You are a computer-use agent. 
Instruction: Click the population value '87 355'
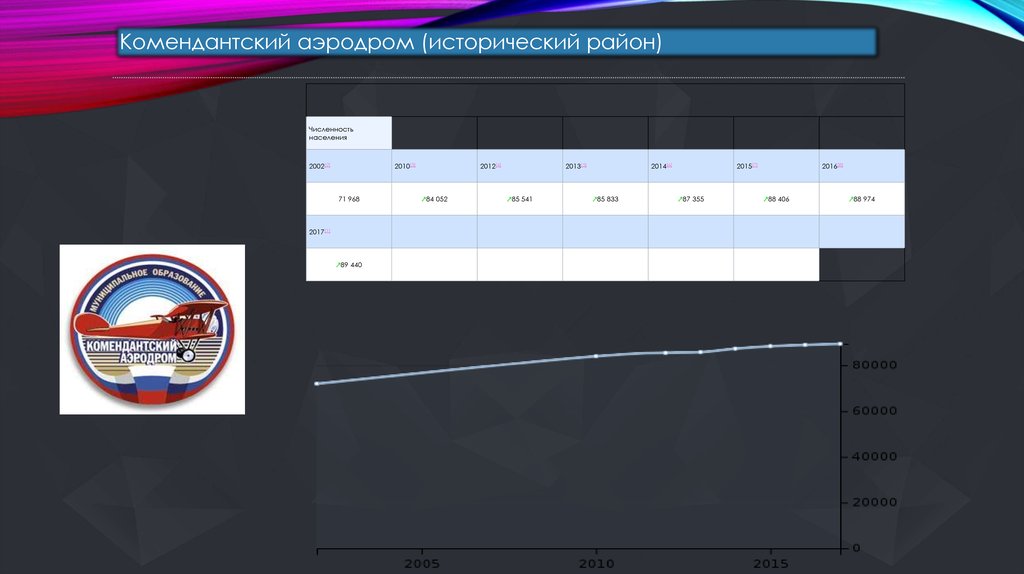click(x=693, y=199)
